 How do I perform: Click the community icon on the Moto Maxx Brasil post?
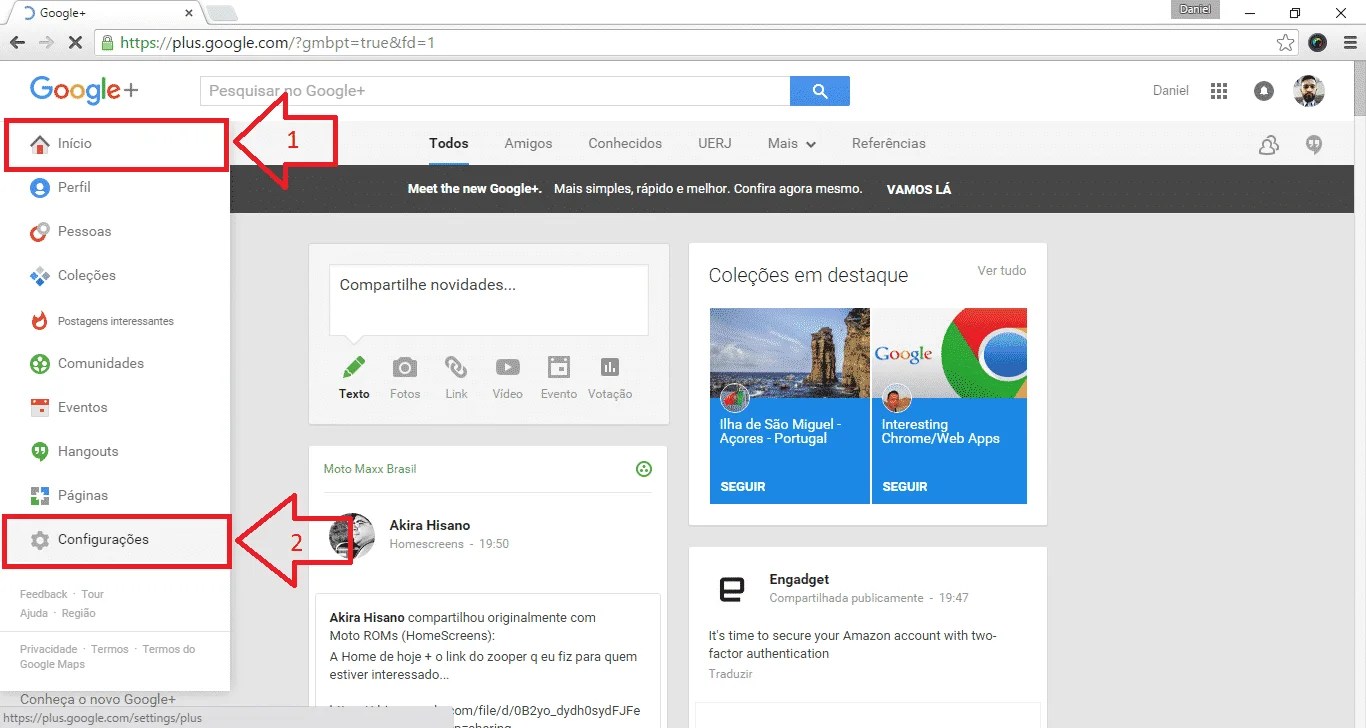pyautogui.click(x=644, y=469)
